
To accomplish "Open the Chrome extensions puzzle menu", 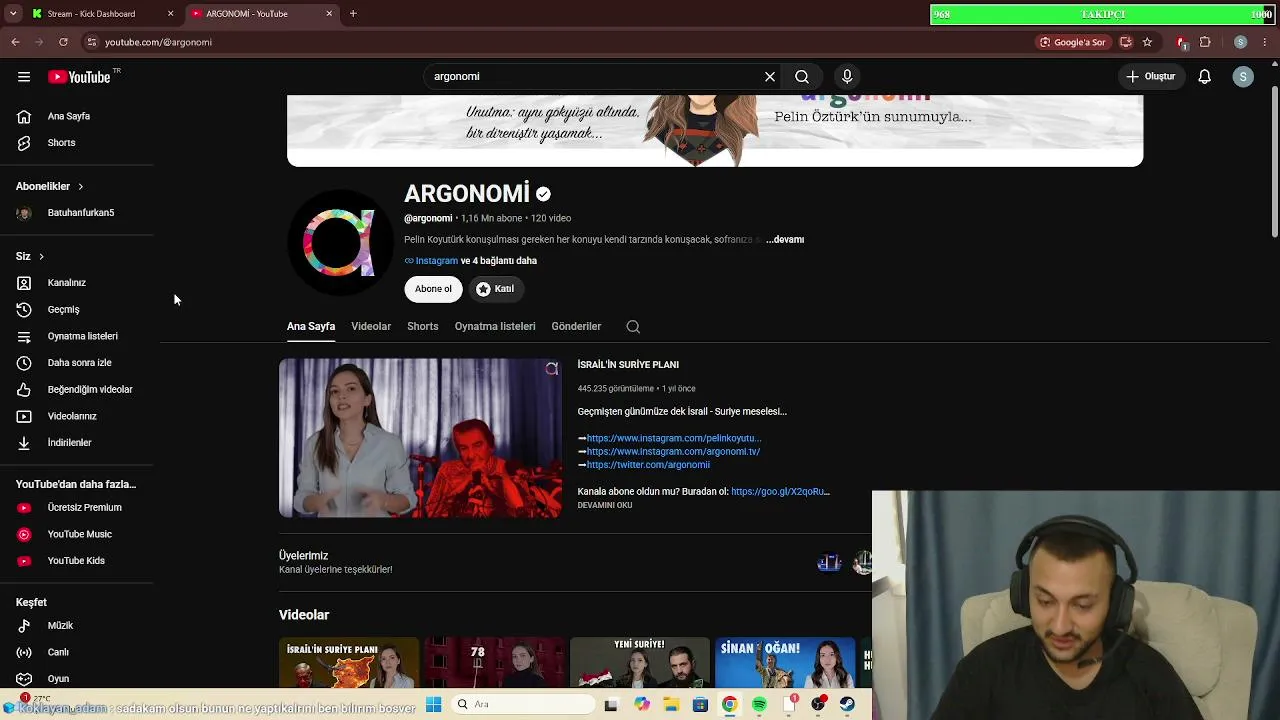I will click(x=1205, y=42).
